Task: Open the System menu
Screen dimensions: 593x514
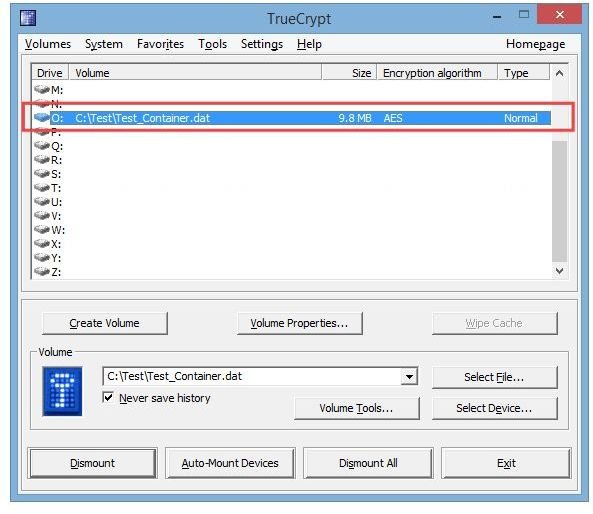Action: pyautogui.click(x=104, y=44)
